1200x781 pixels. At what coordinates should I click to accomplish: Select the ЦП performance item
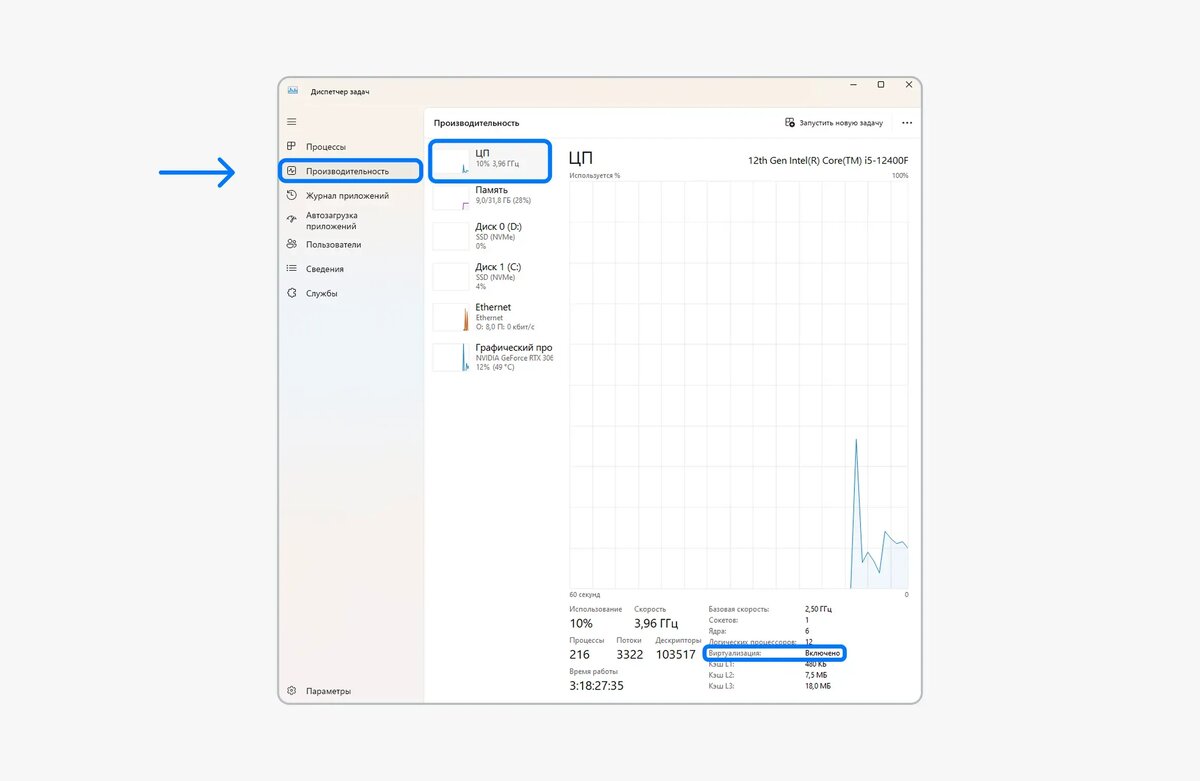pyautogui.click(x=490, y=160)
